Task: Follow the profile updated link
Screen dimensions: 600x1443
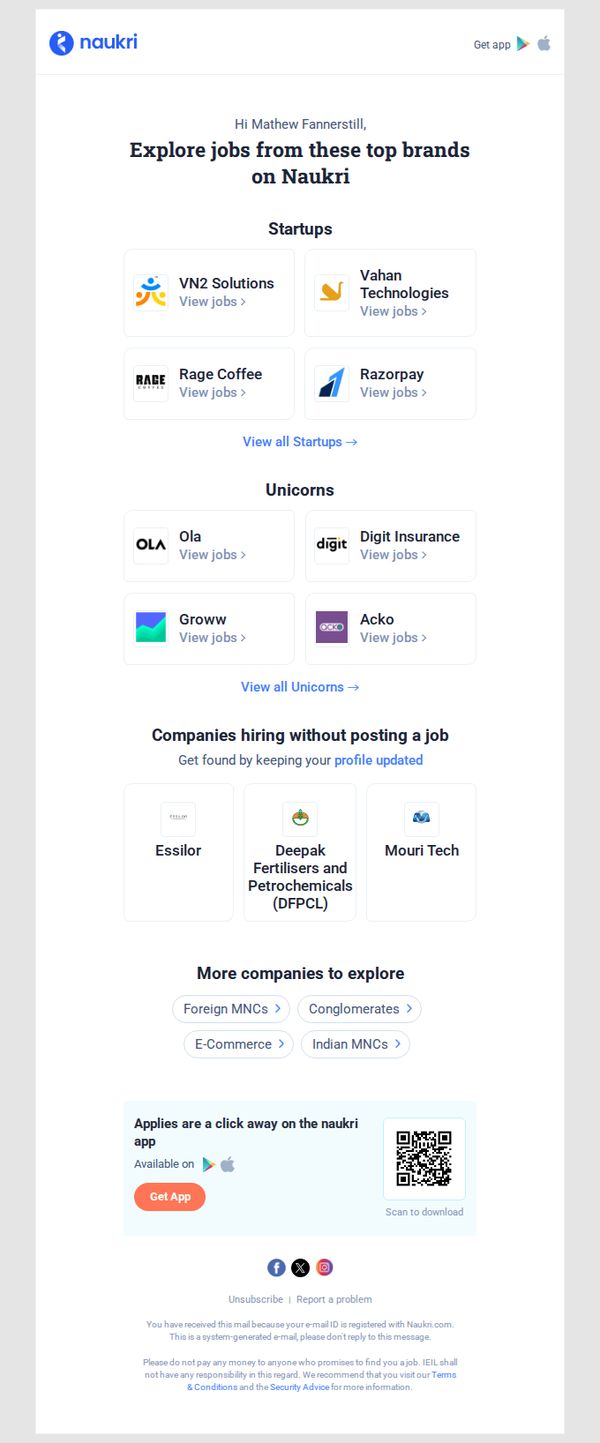Action: coord(378,760)
